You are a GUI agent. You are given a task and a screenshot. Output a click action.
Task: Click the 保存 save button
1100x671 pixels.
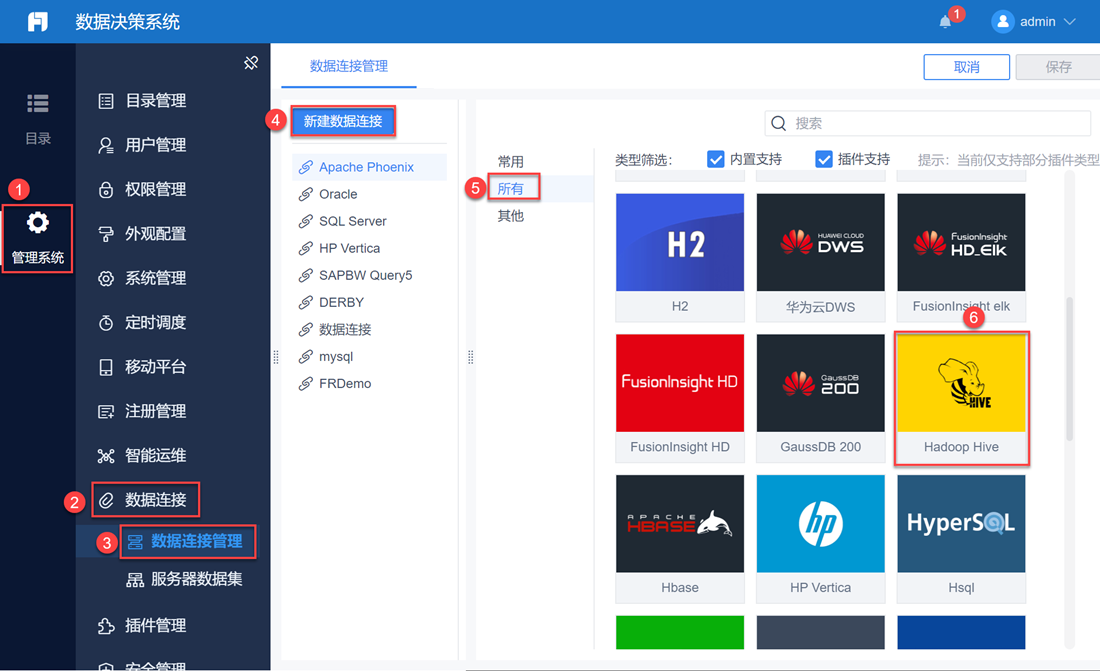pyautogui.click(x=1058, y=67)
